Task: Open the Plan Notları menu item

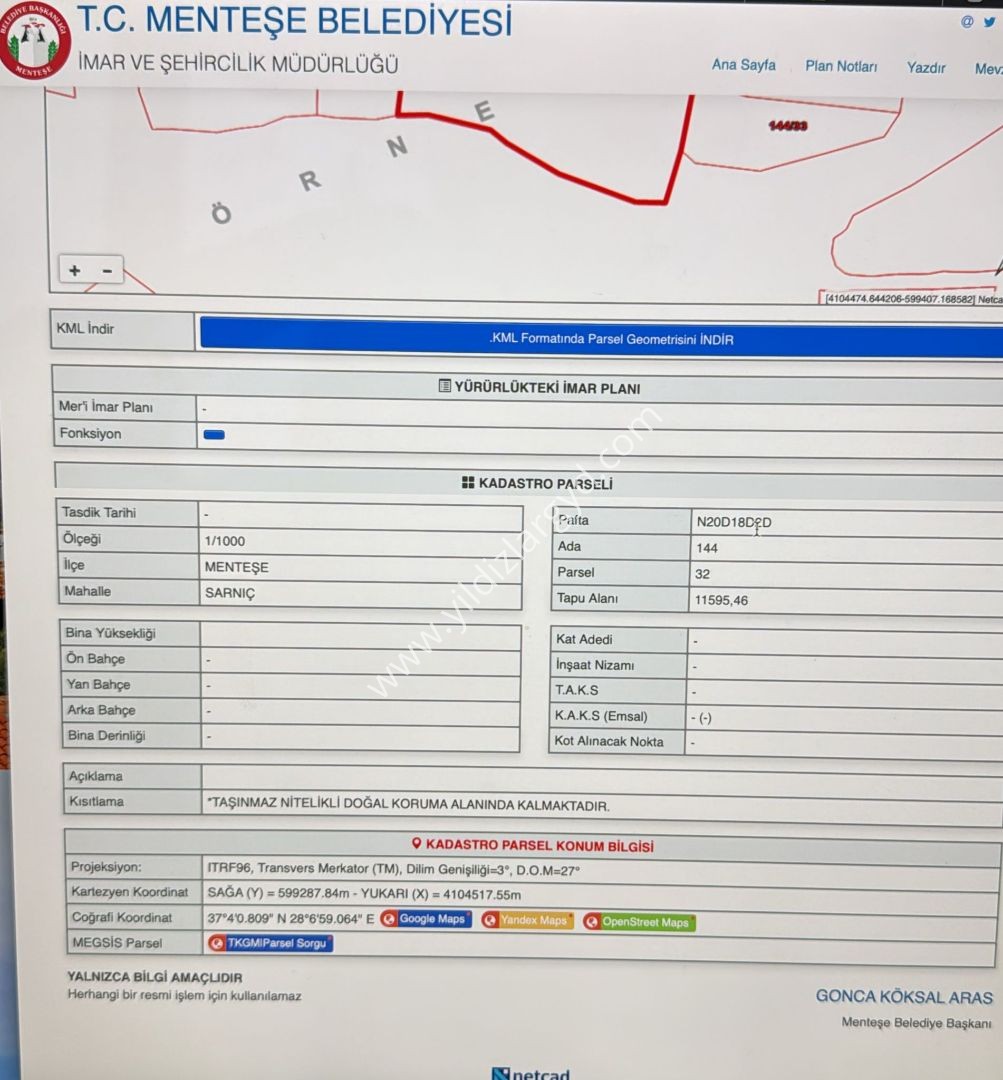Action: click(x=841, y=67)
